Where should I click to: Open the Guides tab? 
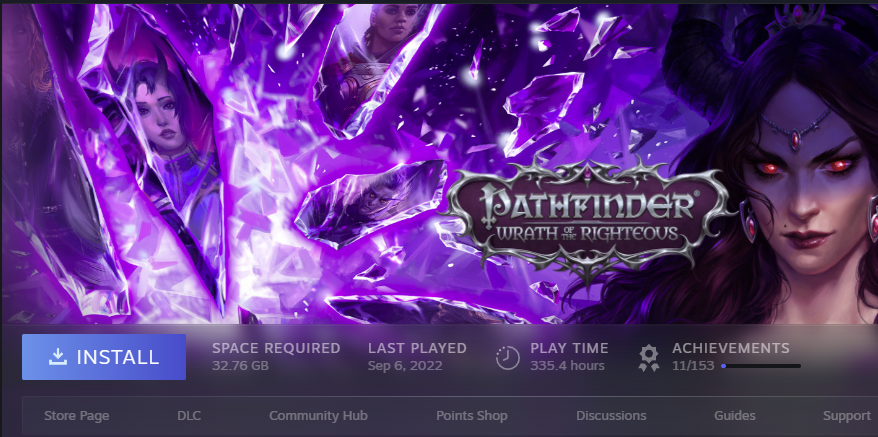tap(735, 416)
